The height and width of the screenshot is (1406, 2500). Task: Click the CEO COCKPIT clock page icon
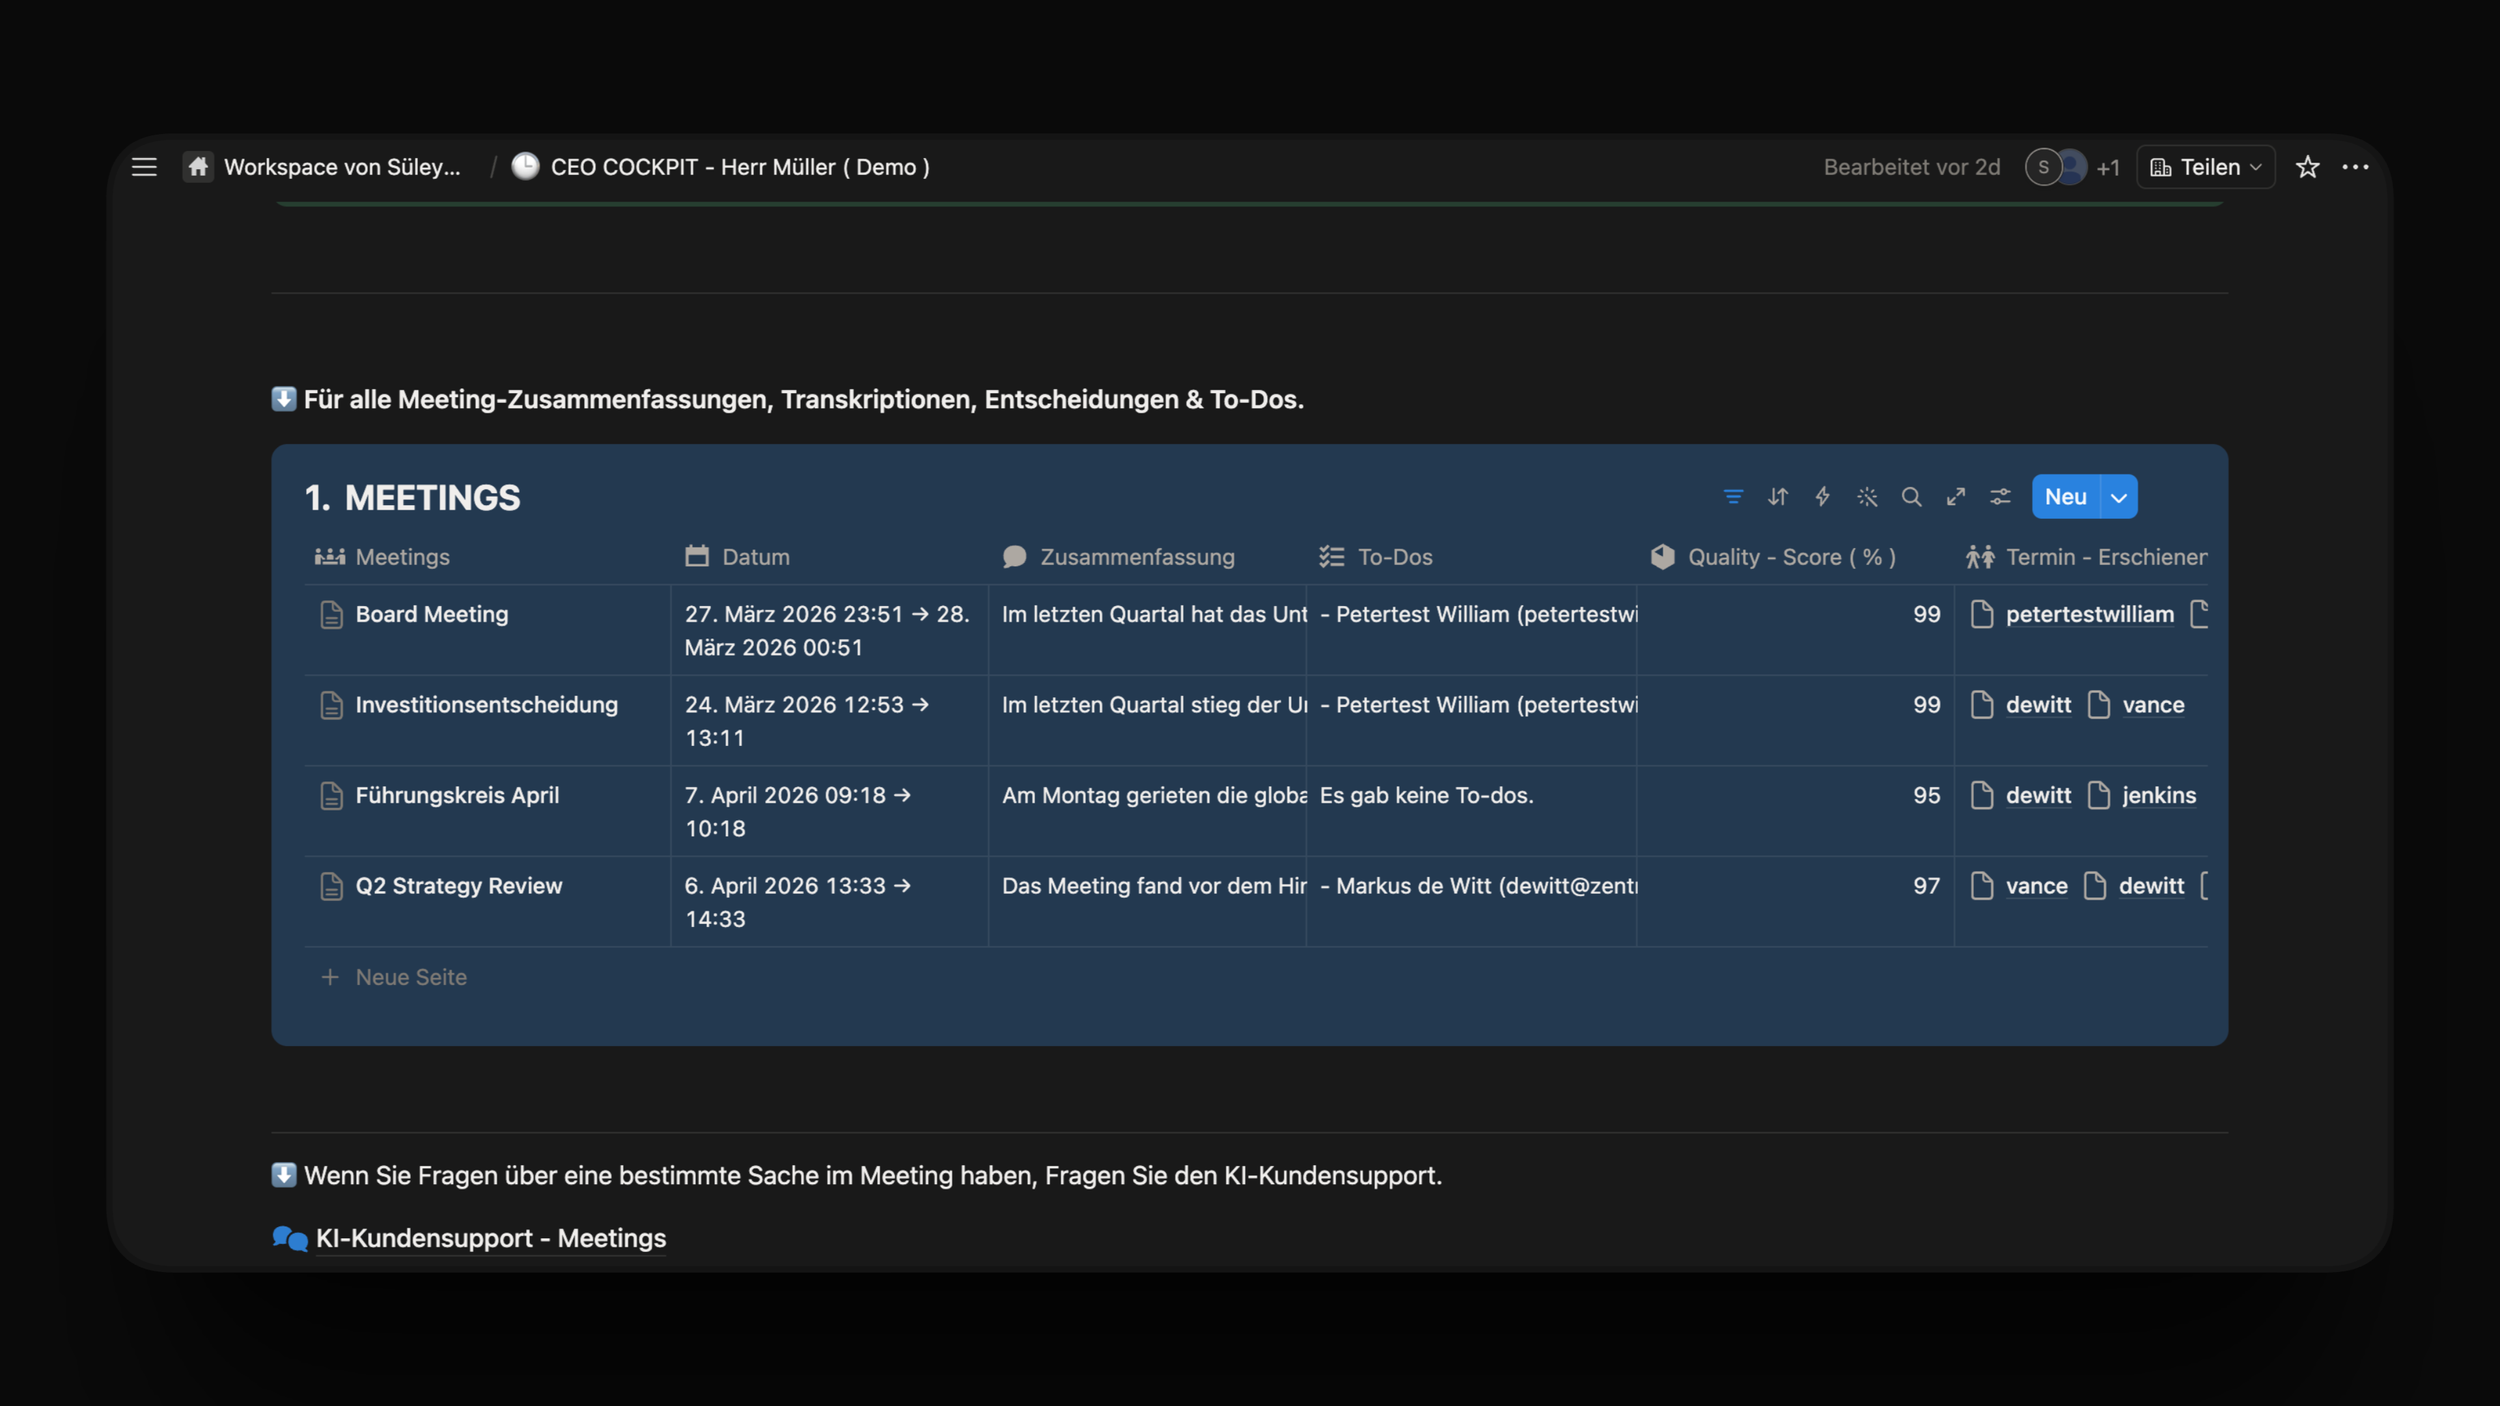525,166
